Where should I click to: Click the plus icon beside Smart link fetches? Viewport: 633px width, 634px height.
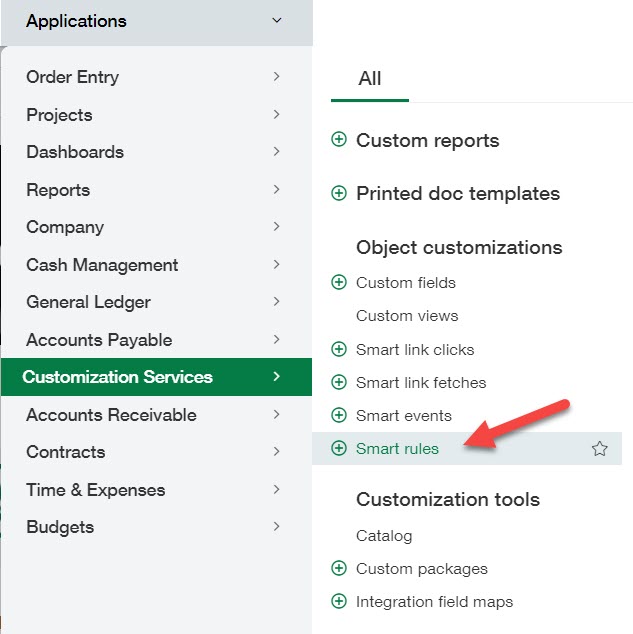coord(339,382)
